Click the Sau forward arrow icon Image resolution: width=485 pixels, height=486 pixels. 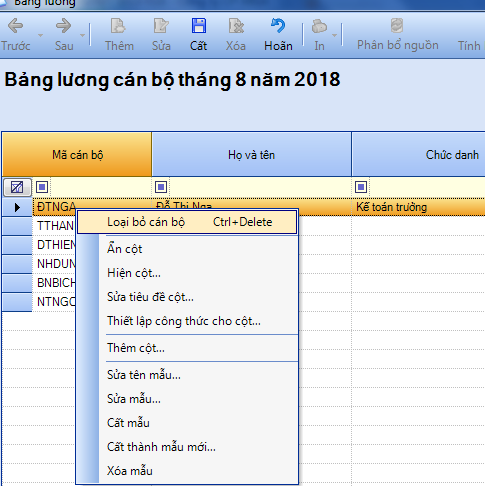63,26
